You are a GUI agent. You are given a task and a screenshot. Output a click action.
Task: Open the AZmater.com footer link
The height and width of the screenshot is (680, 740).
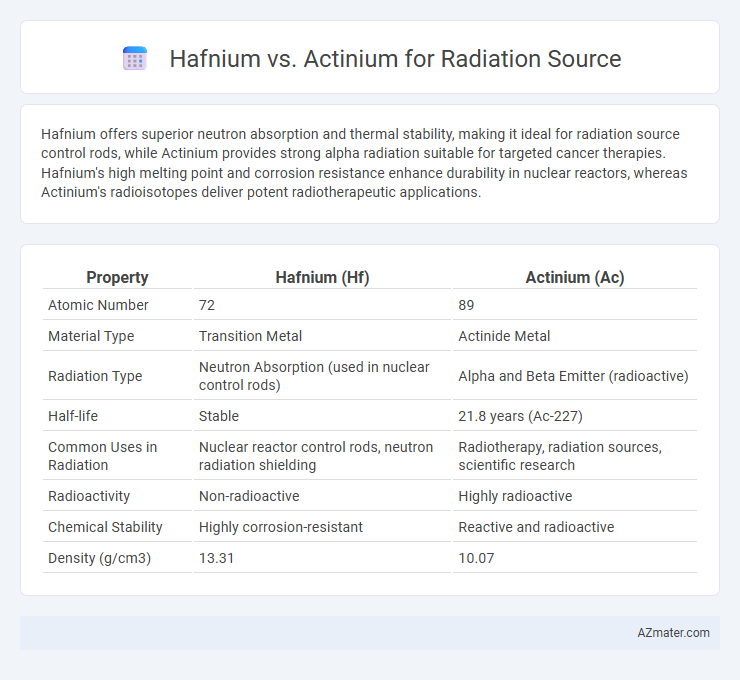click(x=673, y=633)
